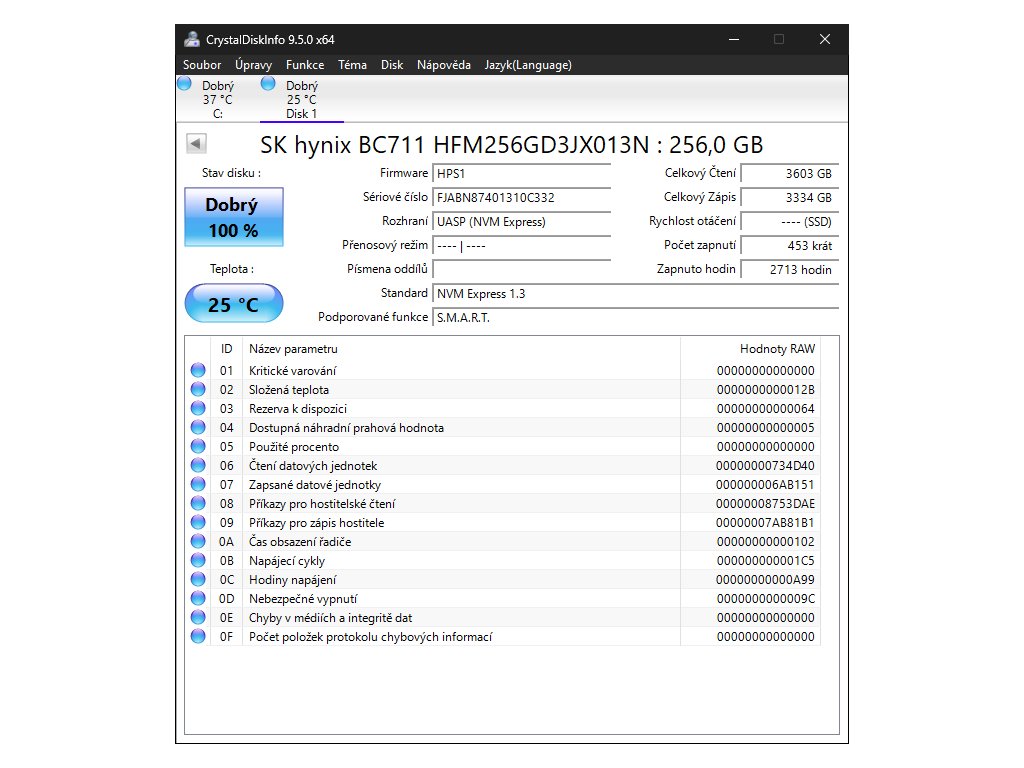Screen dimensions: 1024x768
Task: Click the status orb for Kritické varování
Action: [197, 371]
